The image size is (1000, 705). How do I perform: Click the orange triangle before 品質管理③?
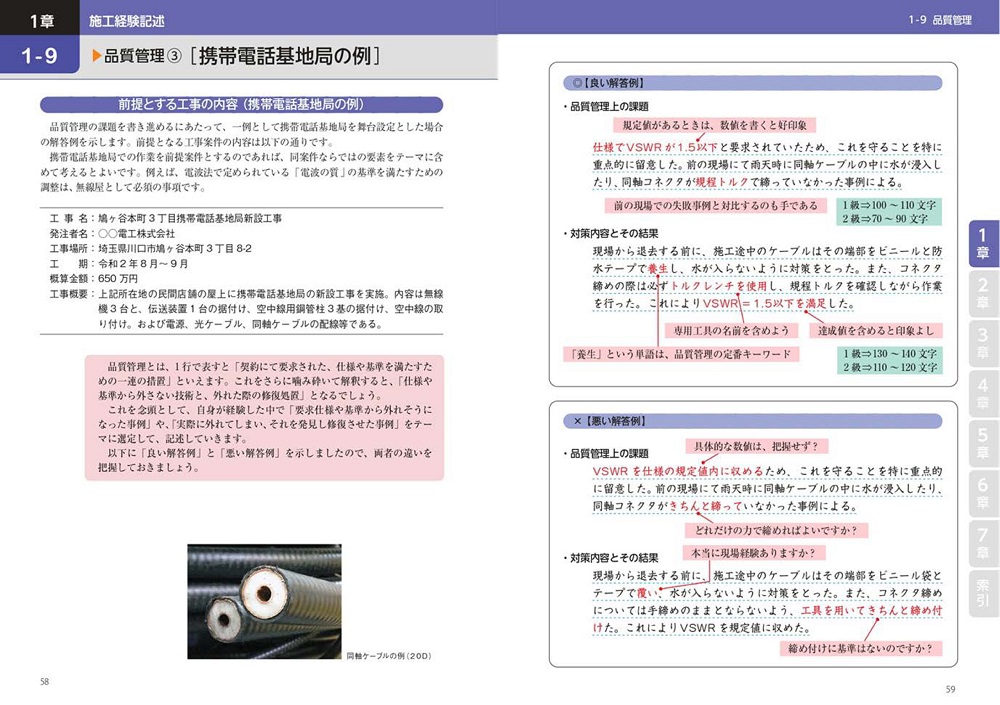coord(96,57)
